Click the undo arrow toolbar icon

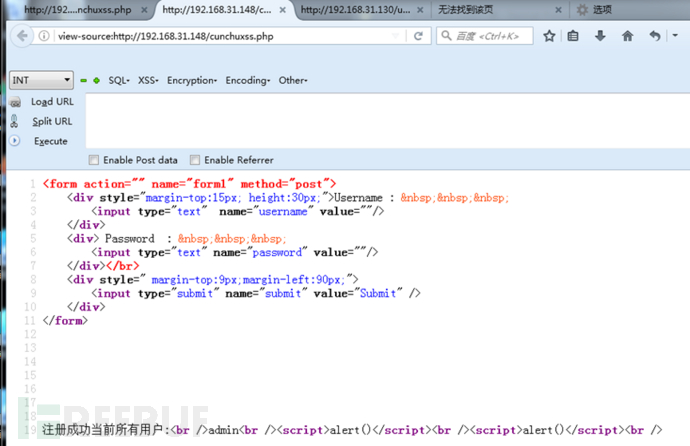tap(655, 36)
